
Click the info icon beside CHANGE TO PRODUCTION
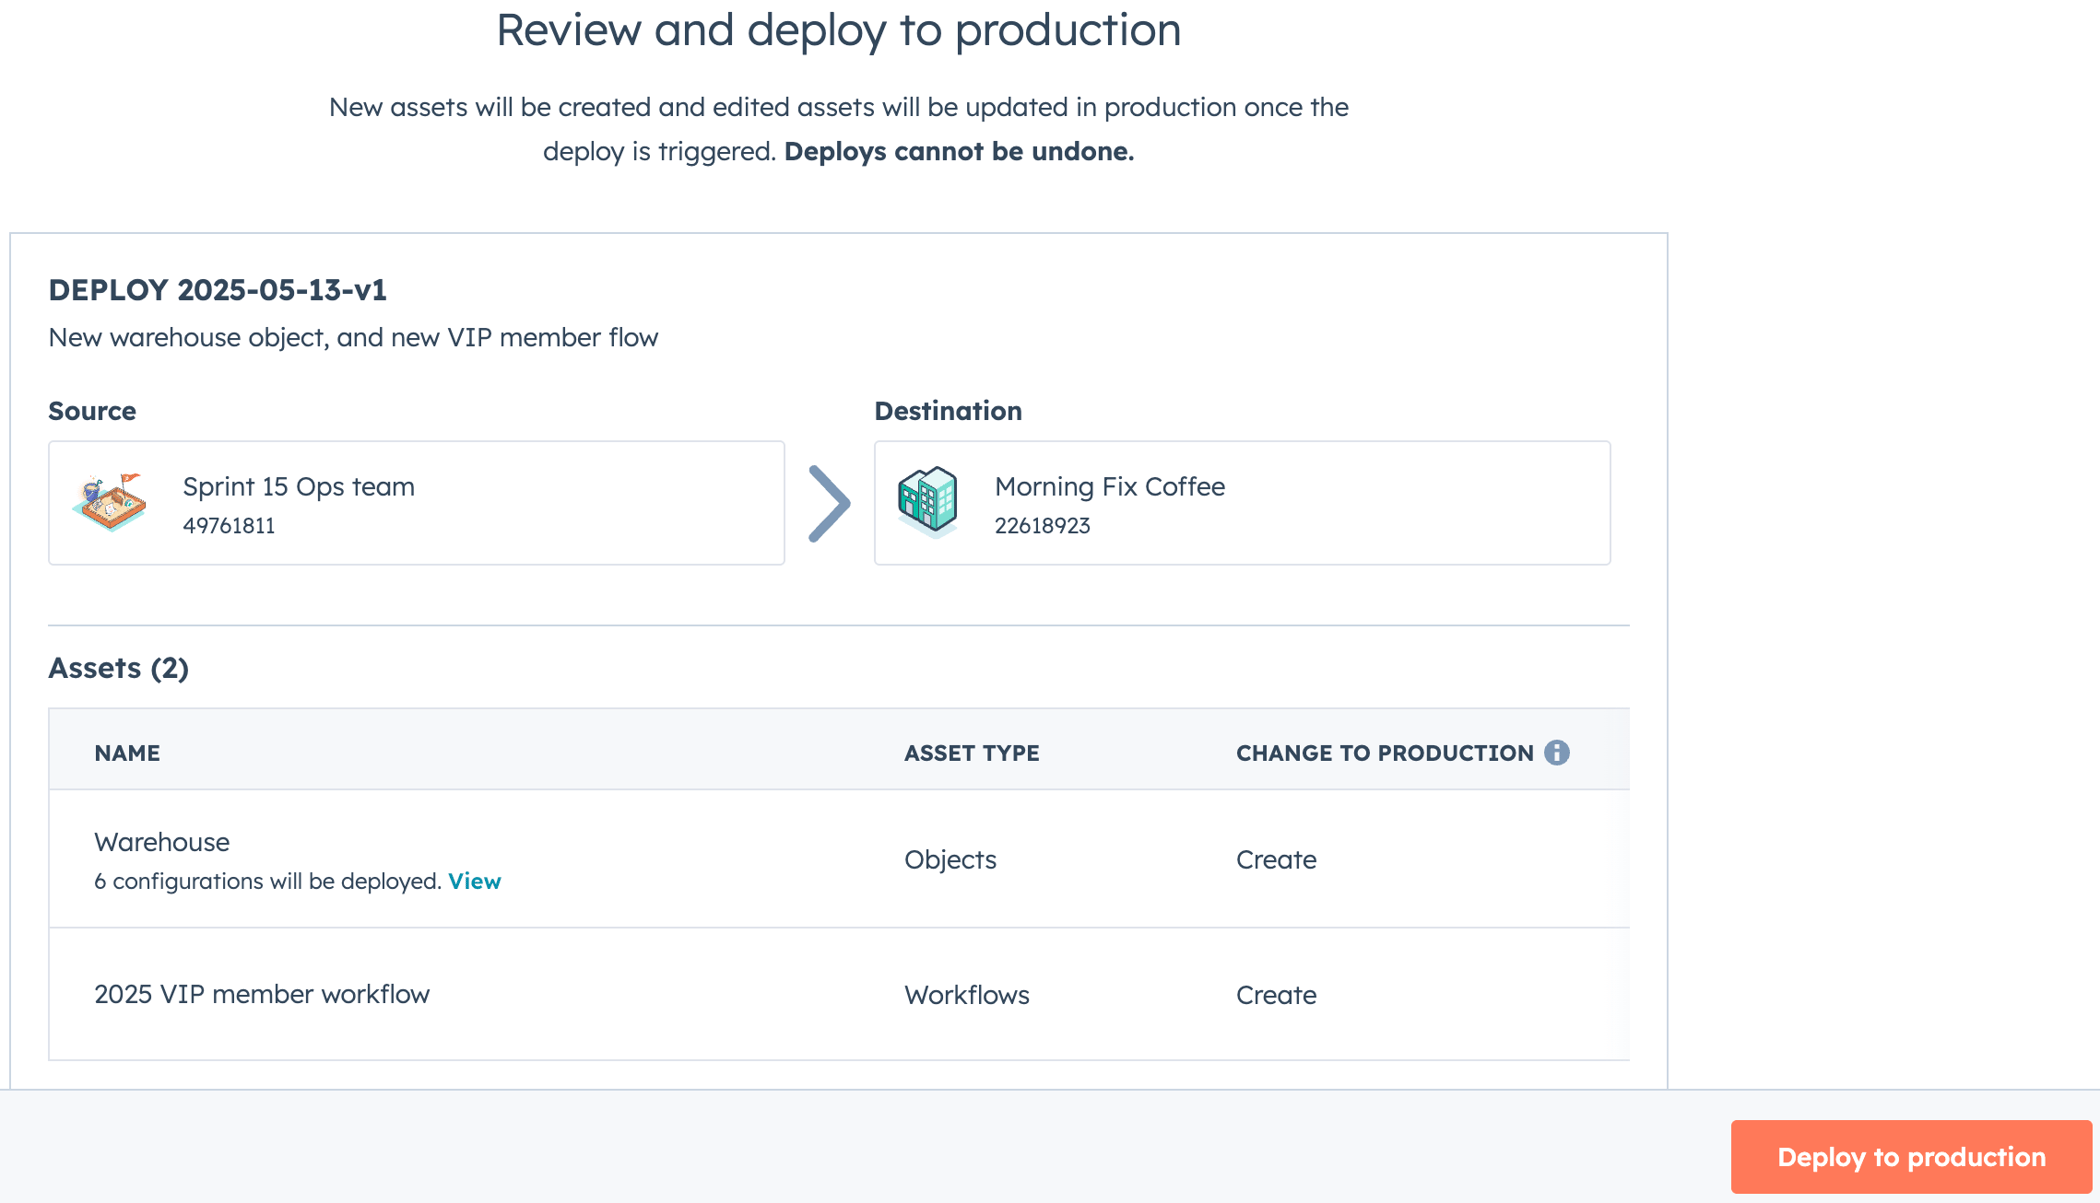pos(1559,752)
